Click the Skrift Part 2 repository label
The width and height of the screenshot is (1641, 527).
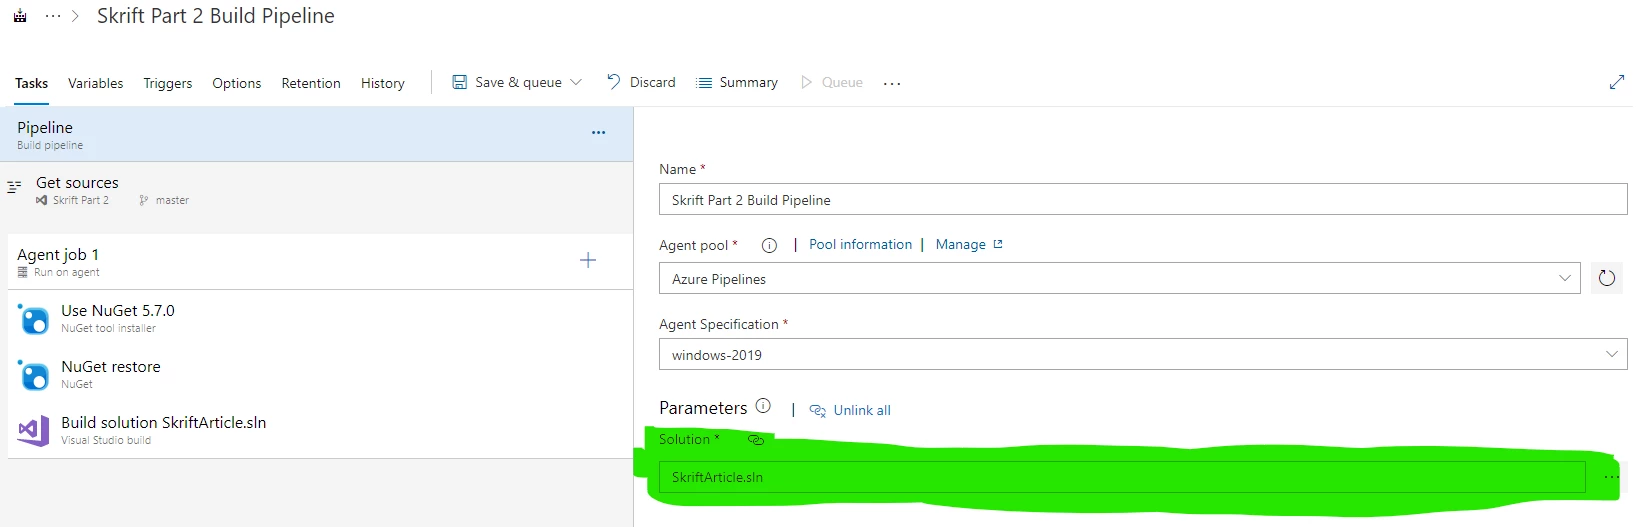point(80,200)
